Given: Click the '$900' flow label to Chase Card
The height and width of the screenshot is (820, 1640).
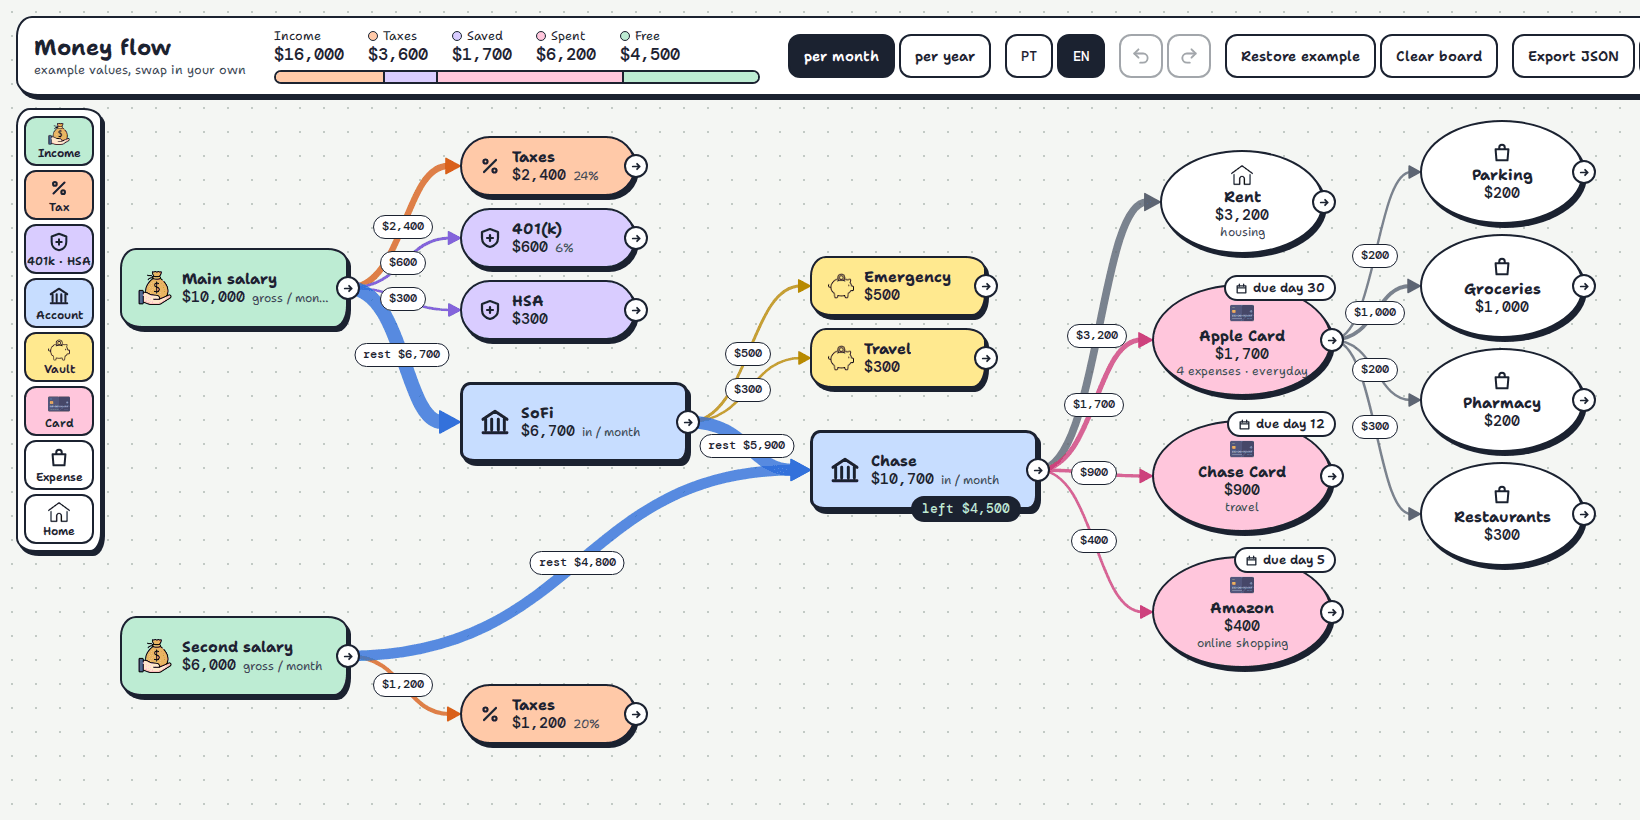Looking at the screenshot, I should click(x=1094, y=472).
